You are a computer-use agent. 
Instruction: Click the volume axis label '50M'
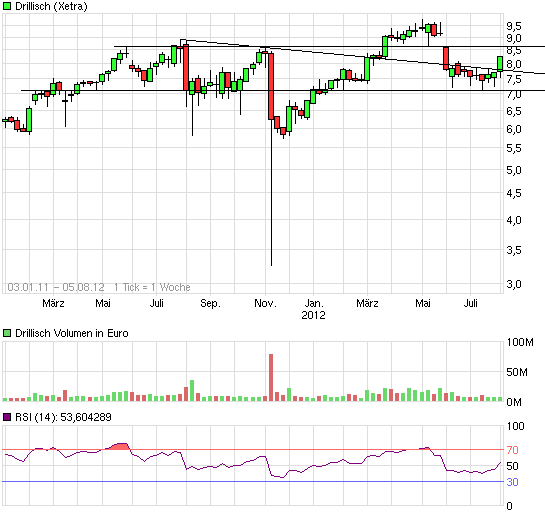517,372
